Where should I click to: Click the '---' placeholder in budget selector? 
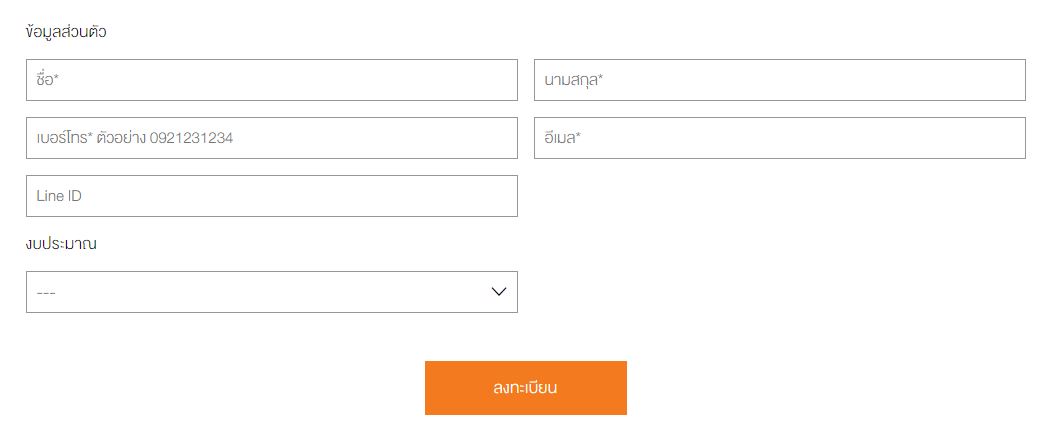tap(46, 292)
